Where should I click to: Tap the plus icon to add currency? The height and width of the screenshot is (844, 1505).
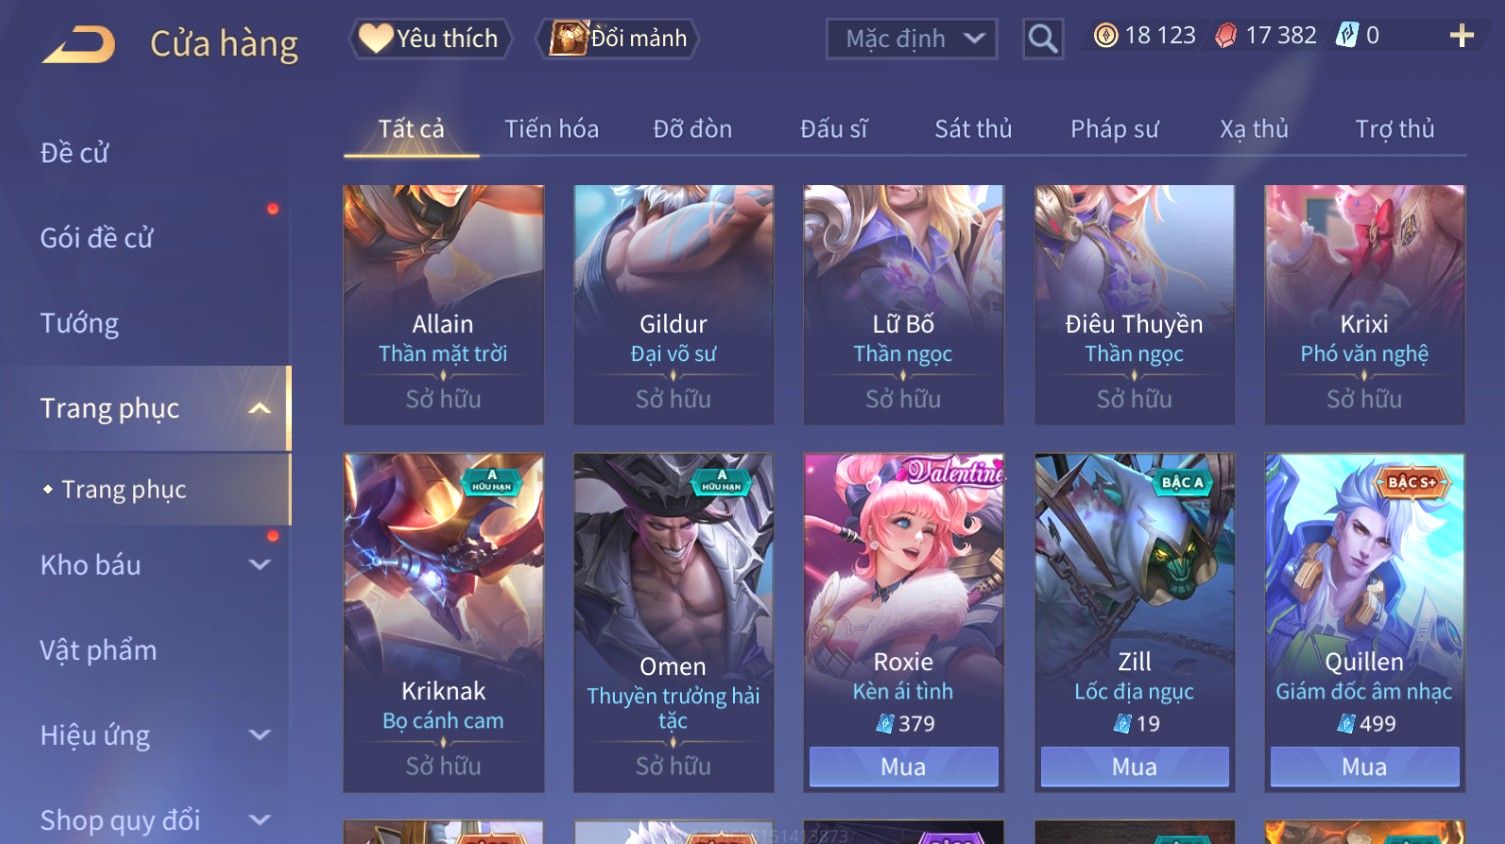(x=1462, y=36)
